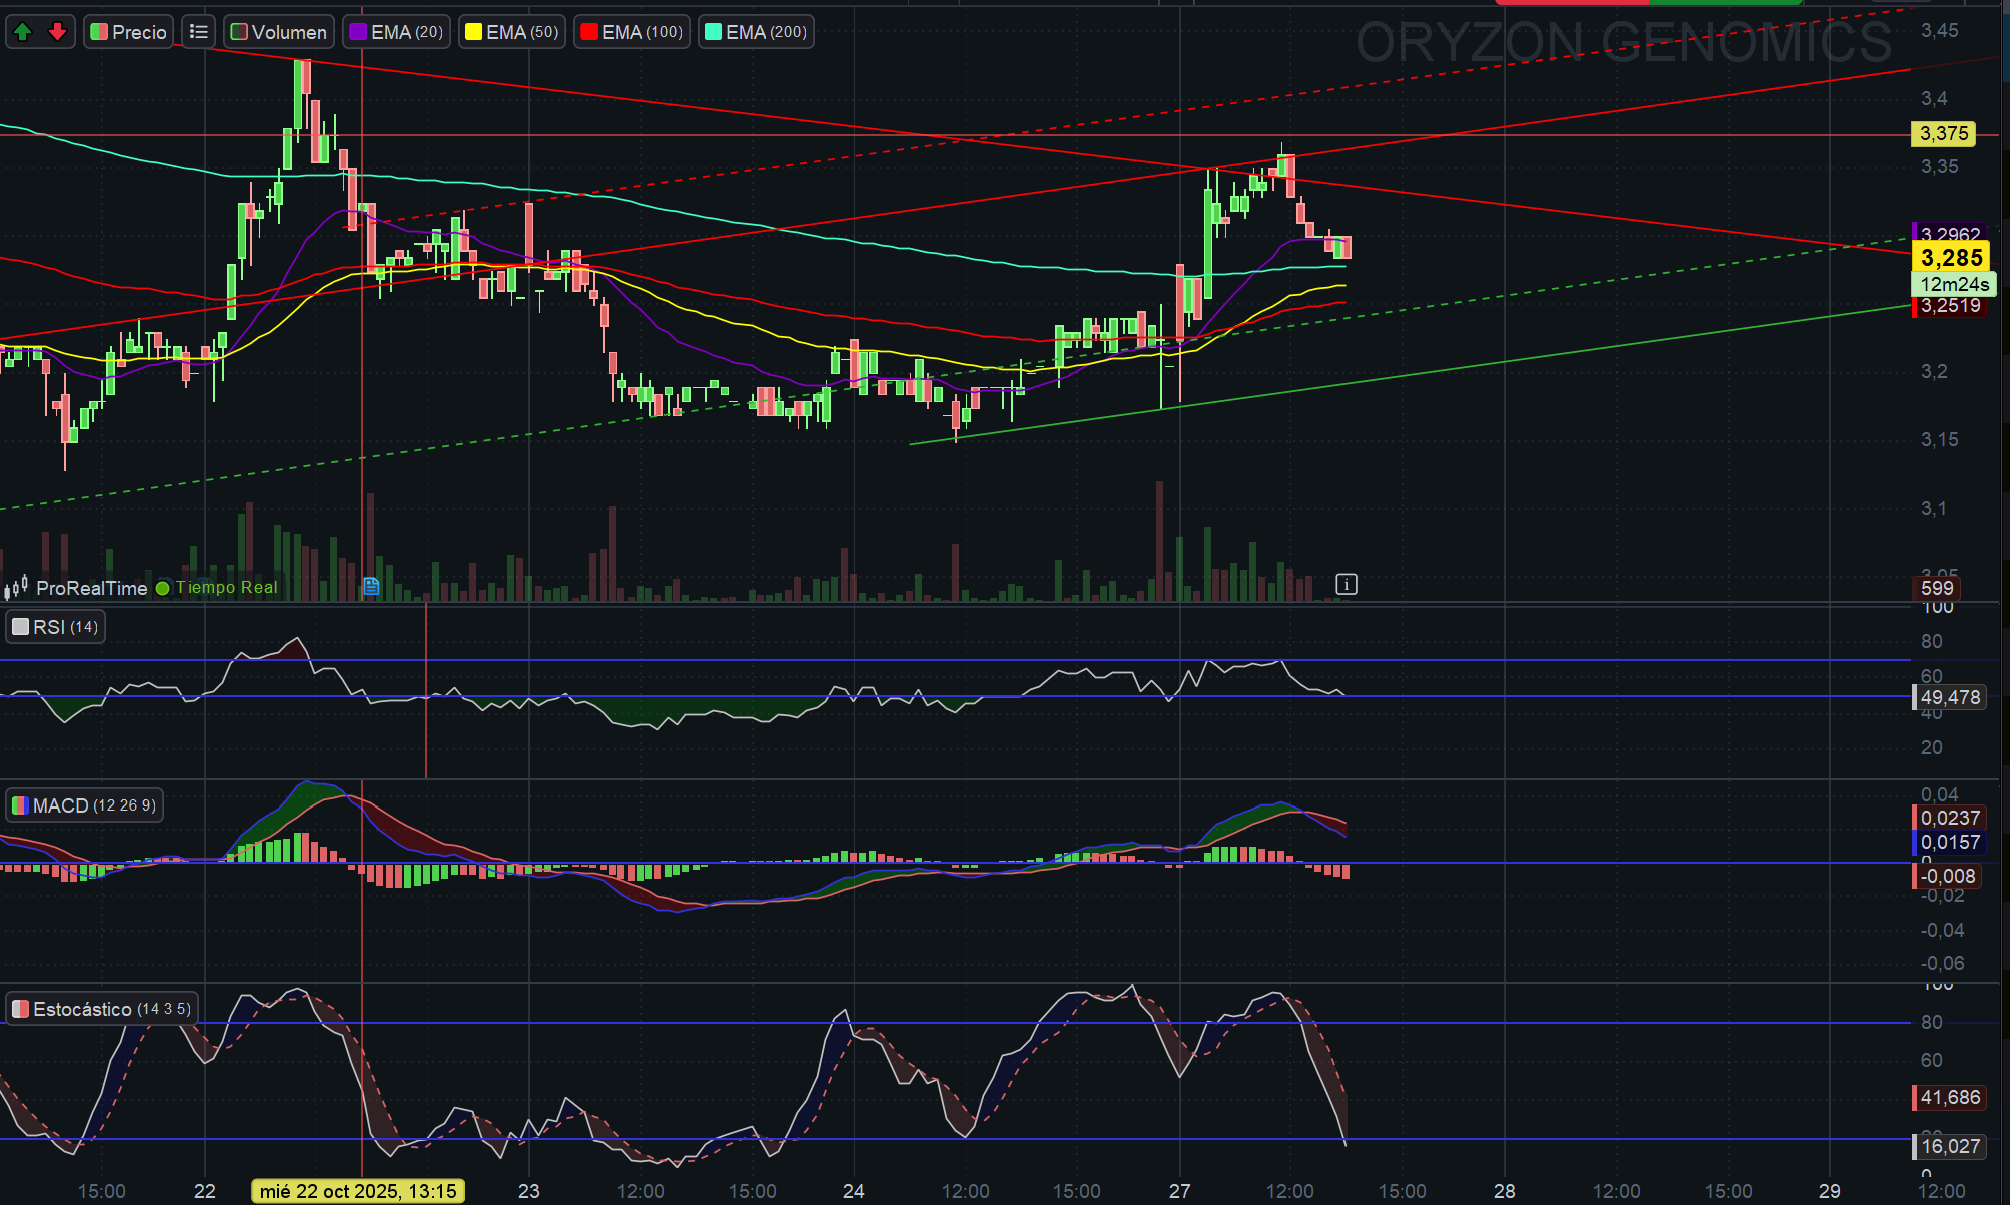
Task: Open the indicator list icon
Action: (199, 32)
